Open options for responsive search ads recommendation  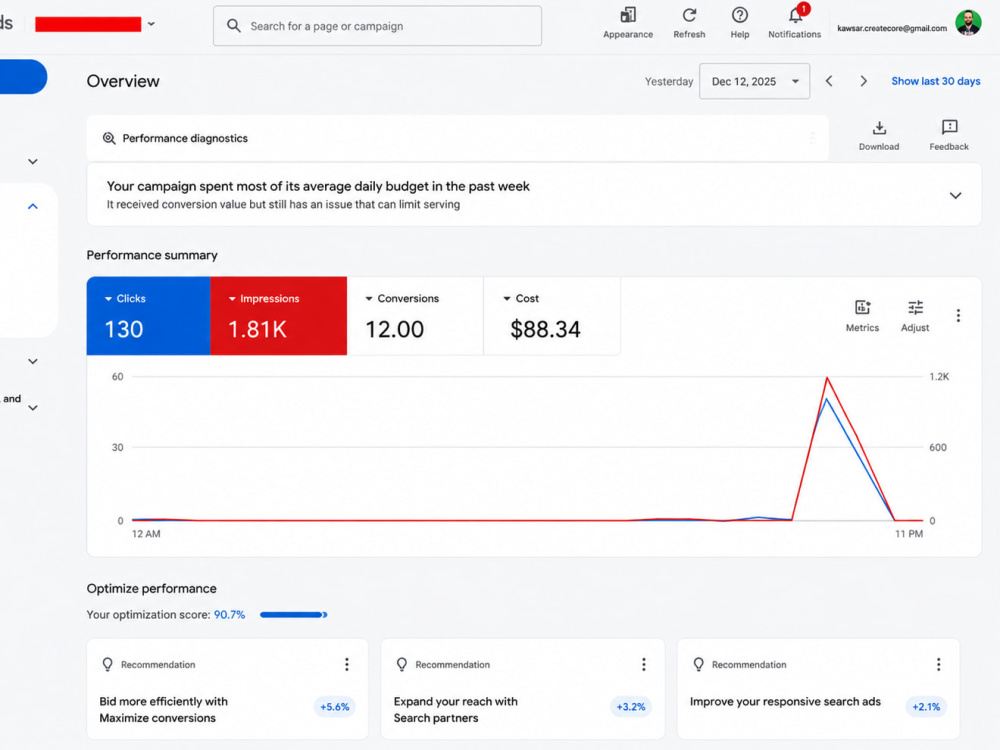pyautogui.click(x=938, y=665)
